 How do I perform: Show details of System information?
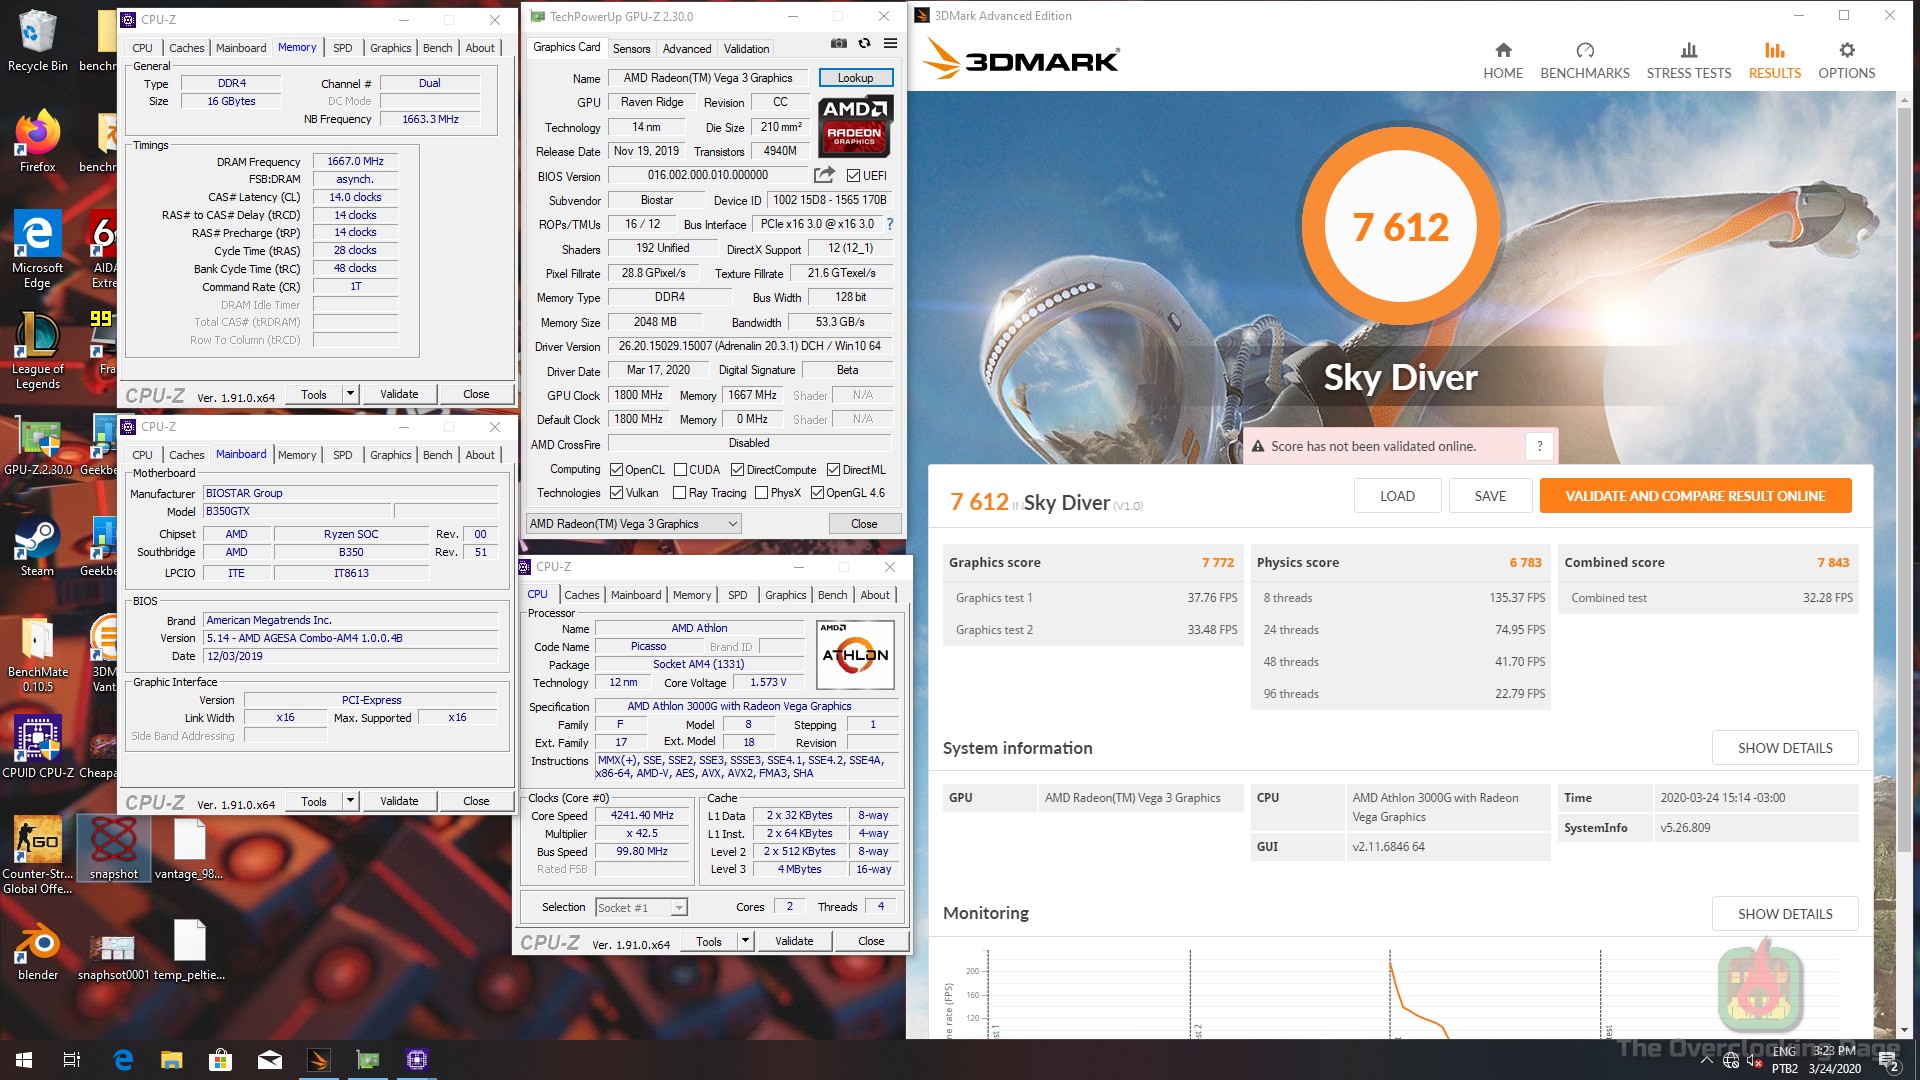click(x=1784, y=747)
